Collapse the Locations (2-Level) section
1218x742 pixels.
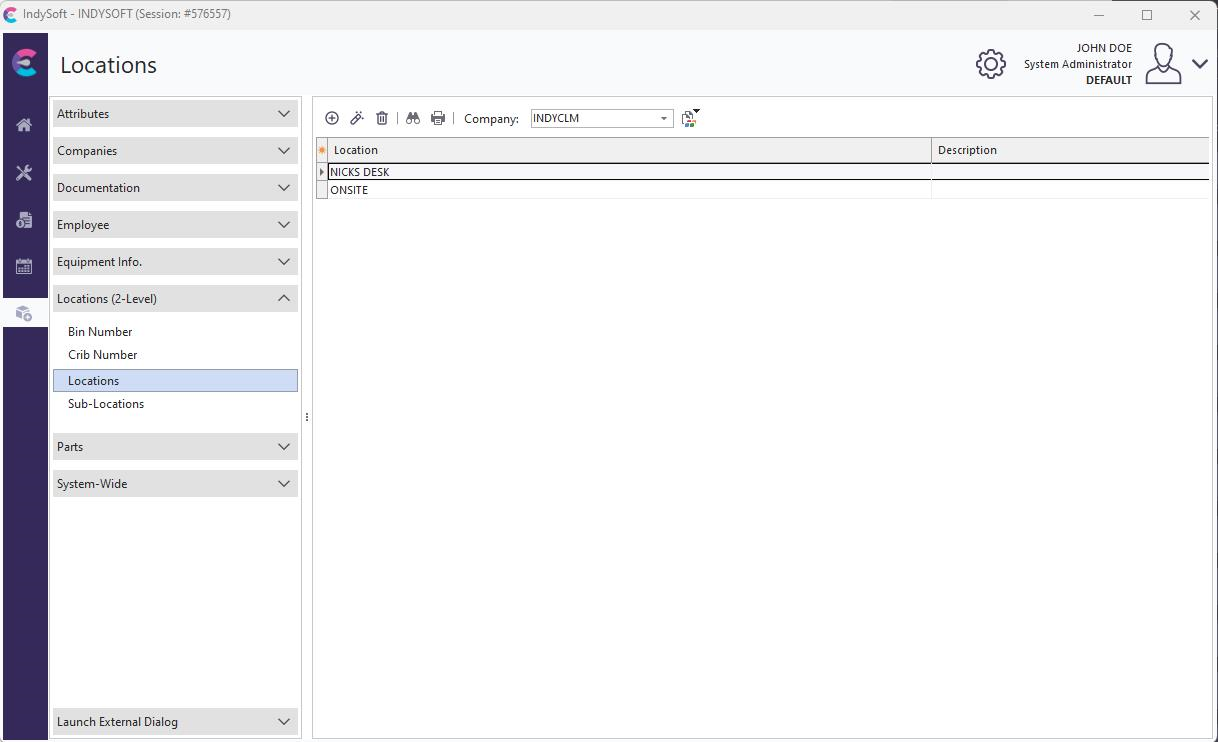tap(175, 299)
